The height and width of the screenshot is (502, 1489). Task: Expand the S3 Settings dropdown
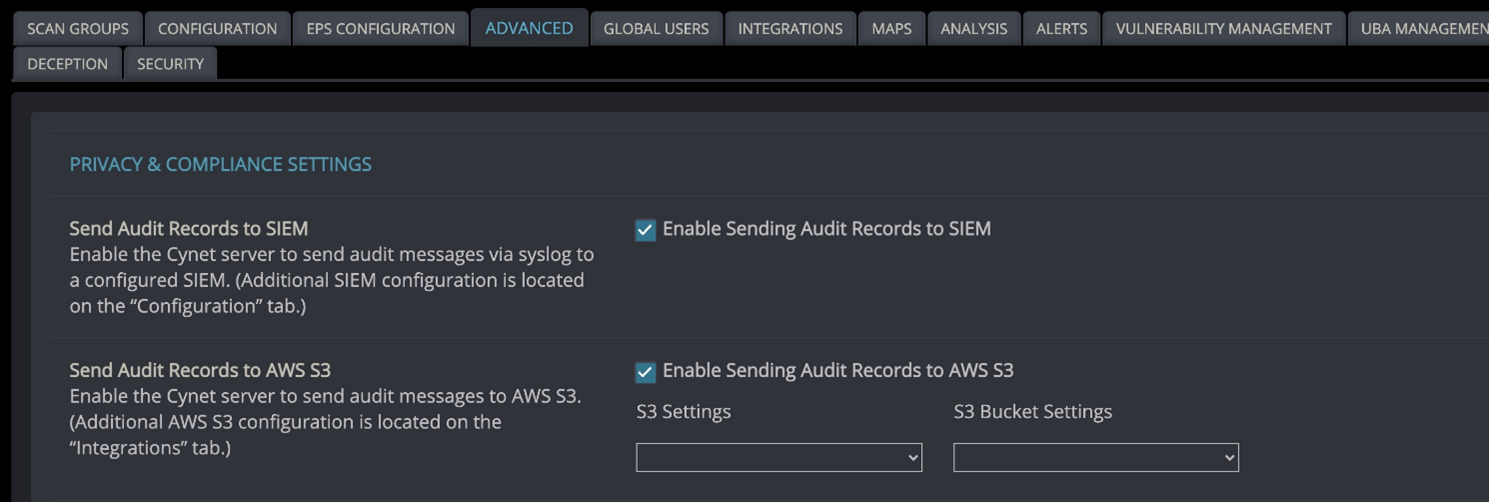click(779, 457)
